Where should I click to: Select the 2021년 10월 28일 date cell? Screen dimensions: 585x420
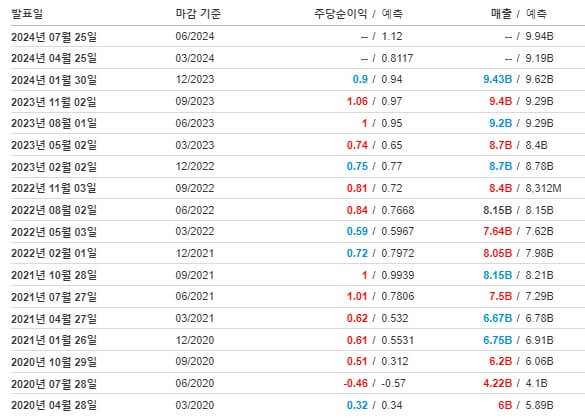[x=54, y=275]
